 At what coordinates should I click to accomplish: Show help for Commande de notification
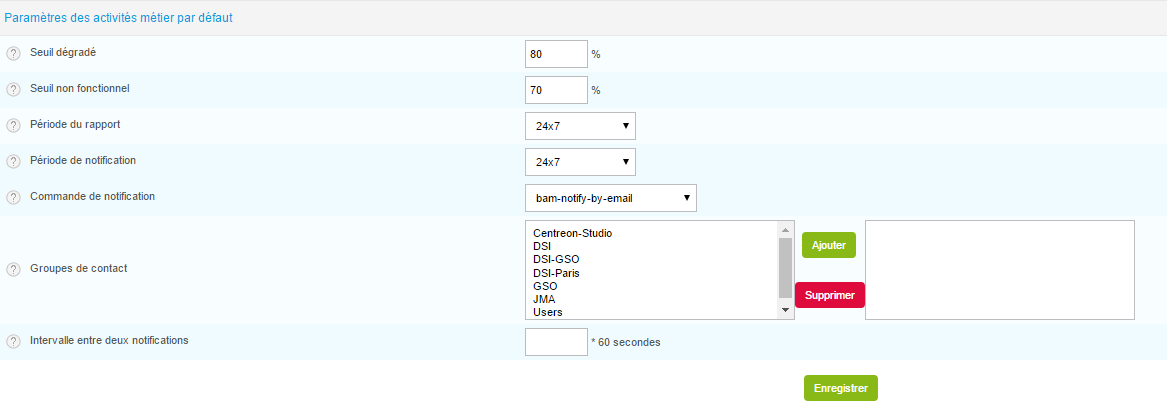click(13, 198)
